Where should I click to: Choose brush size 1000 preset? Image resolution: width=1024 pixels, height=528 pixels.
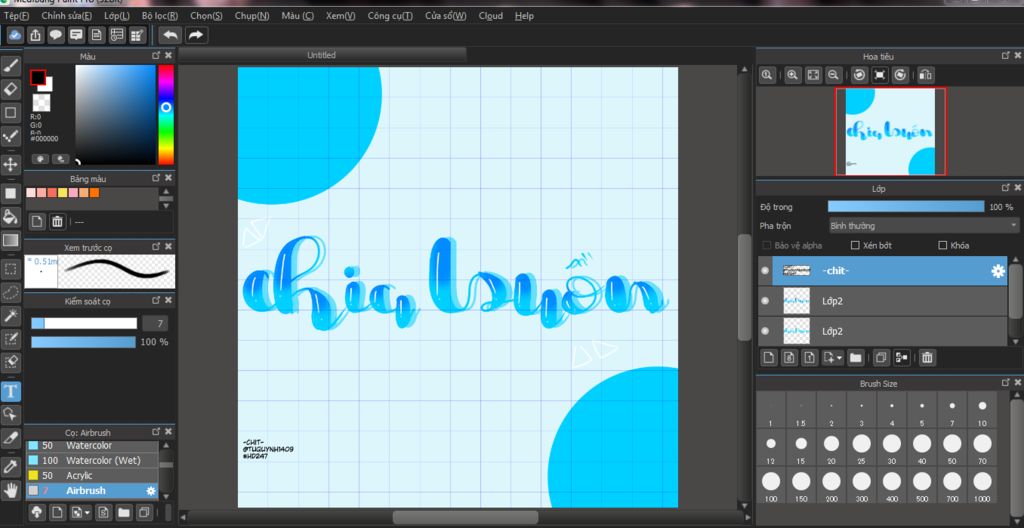pyautogui.click(x=982, y=486)
